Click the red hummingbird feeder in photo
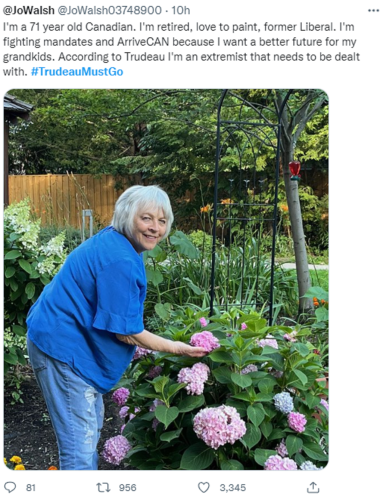The height and width of the screenshot is (500, 380). tap(295, 170)
